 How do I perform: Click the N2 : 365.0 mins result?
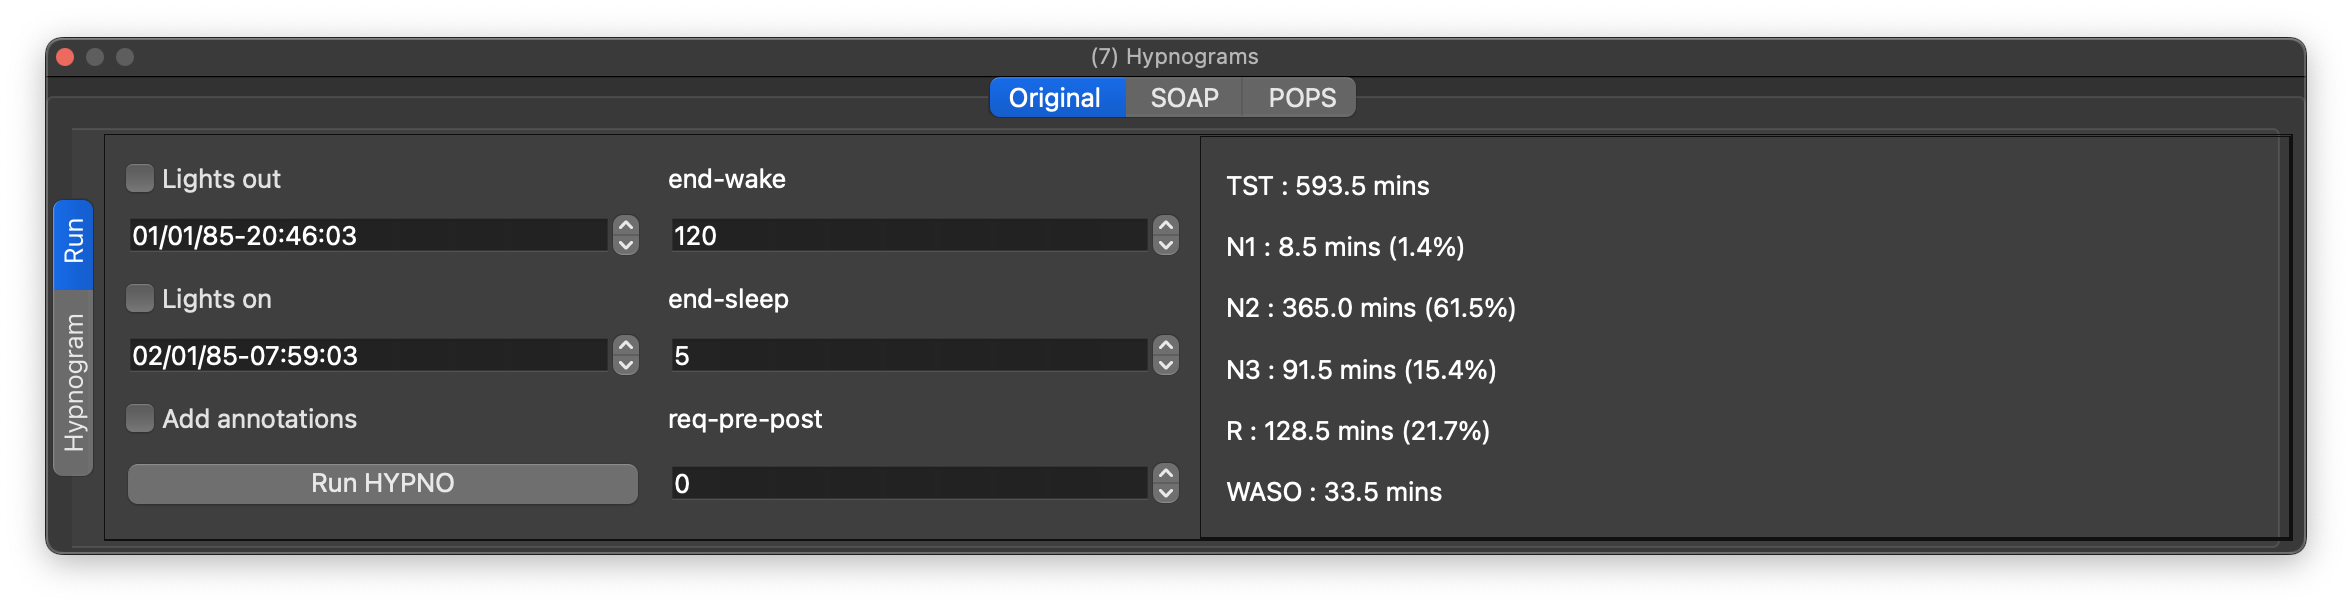pyautogui.click(x=1371, y=308)
